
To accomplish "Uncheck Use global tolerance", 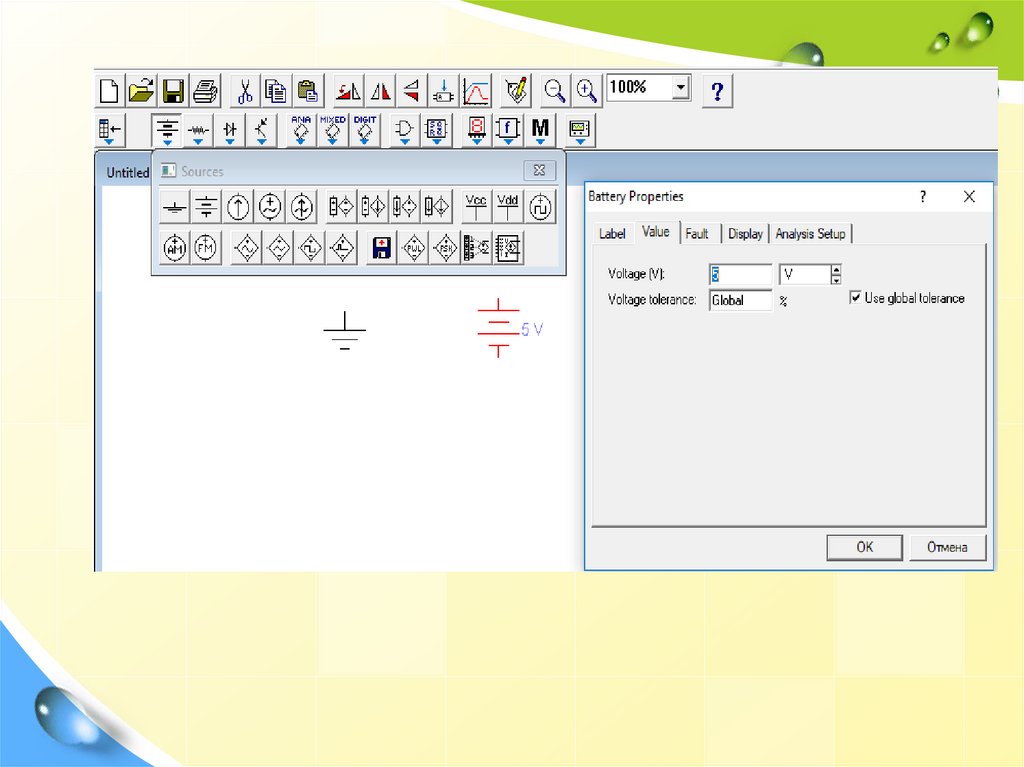I will pyautogui.click(x=856, y=298).
